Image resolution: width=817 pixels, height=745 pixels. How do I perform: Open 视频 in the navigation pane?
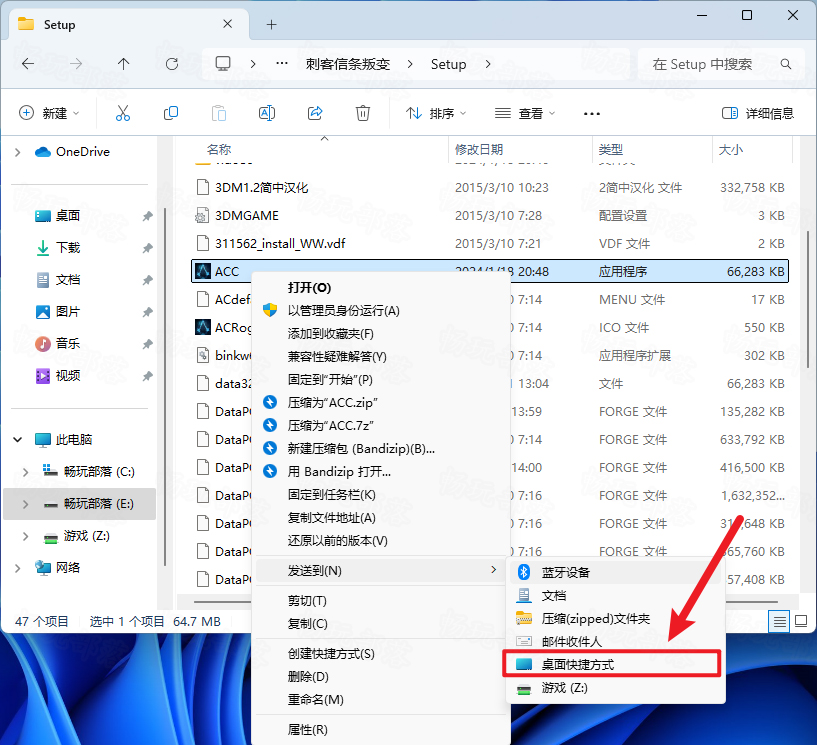68,376
